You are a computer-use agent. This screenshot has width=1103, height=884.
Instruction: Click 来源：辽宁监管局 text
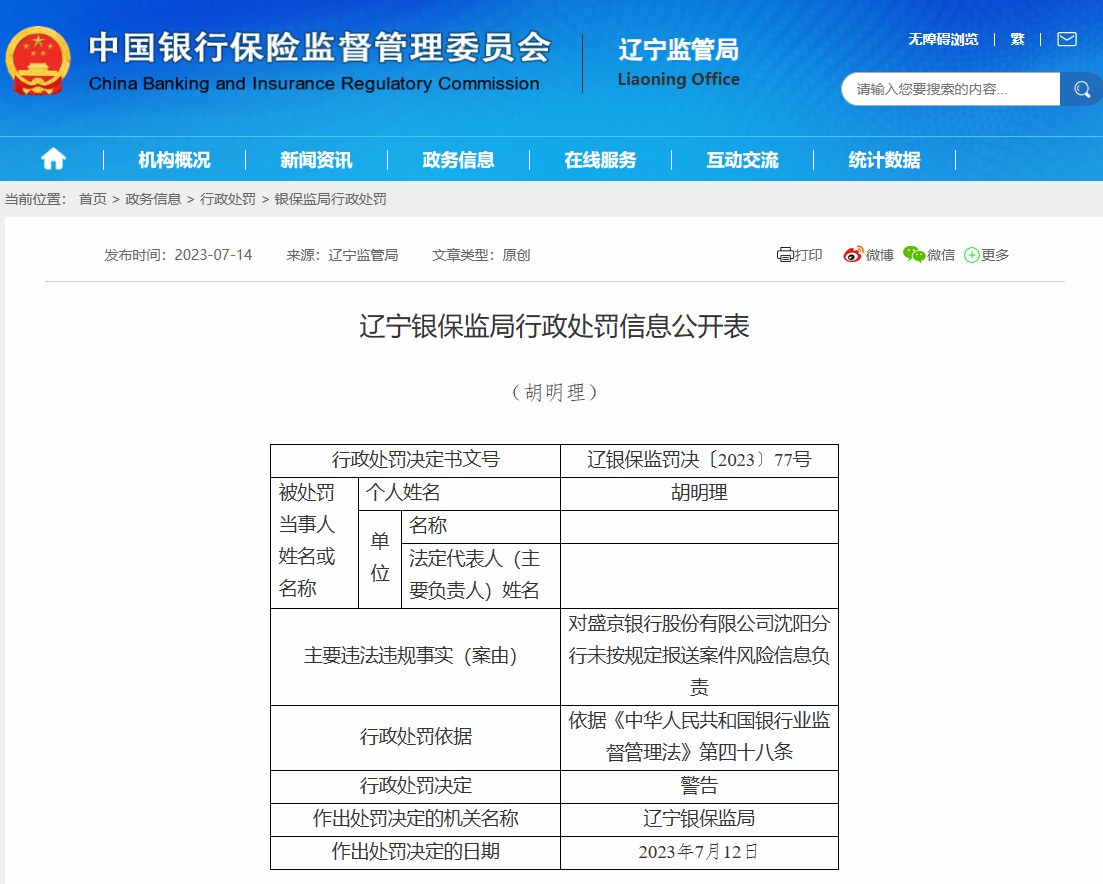click(342, 255)
